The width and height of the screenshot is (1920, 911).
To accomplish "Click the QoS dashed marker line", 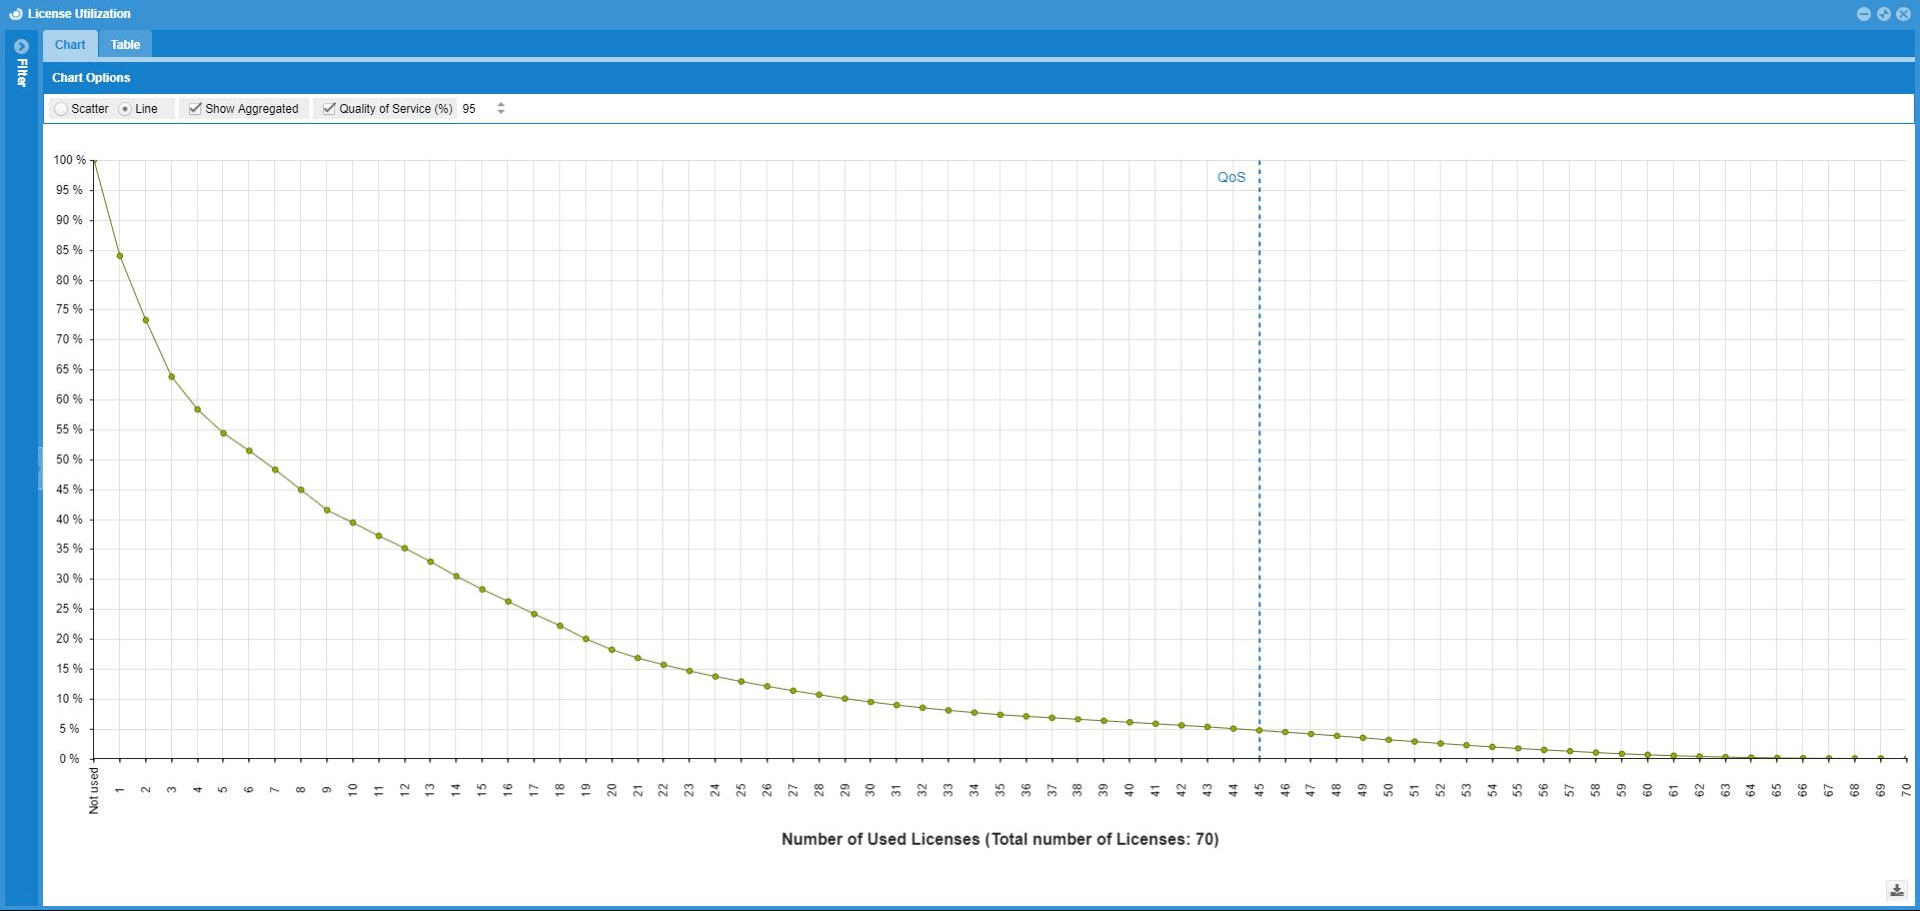I will 1259,400.
